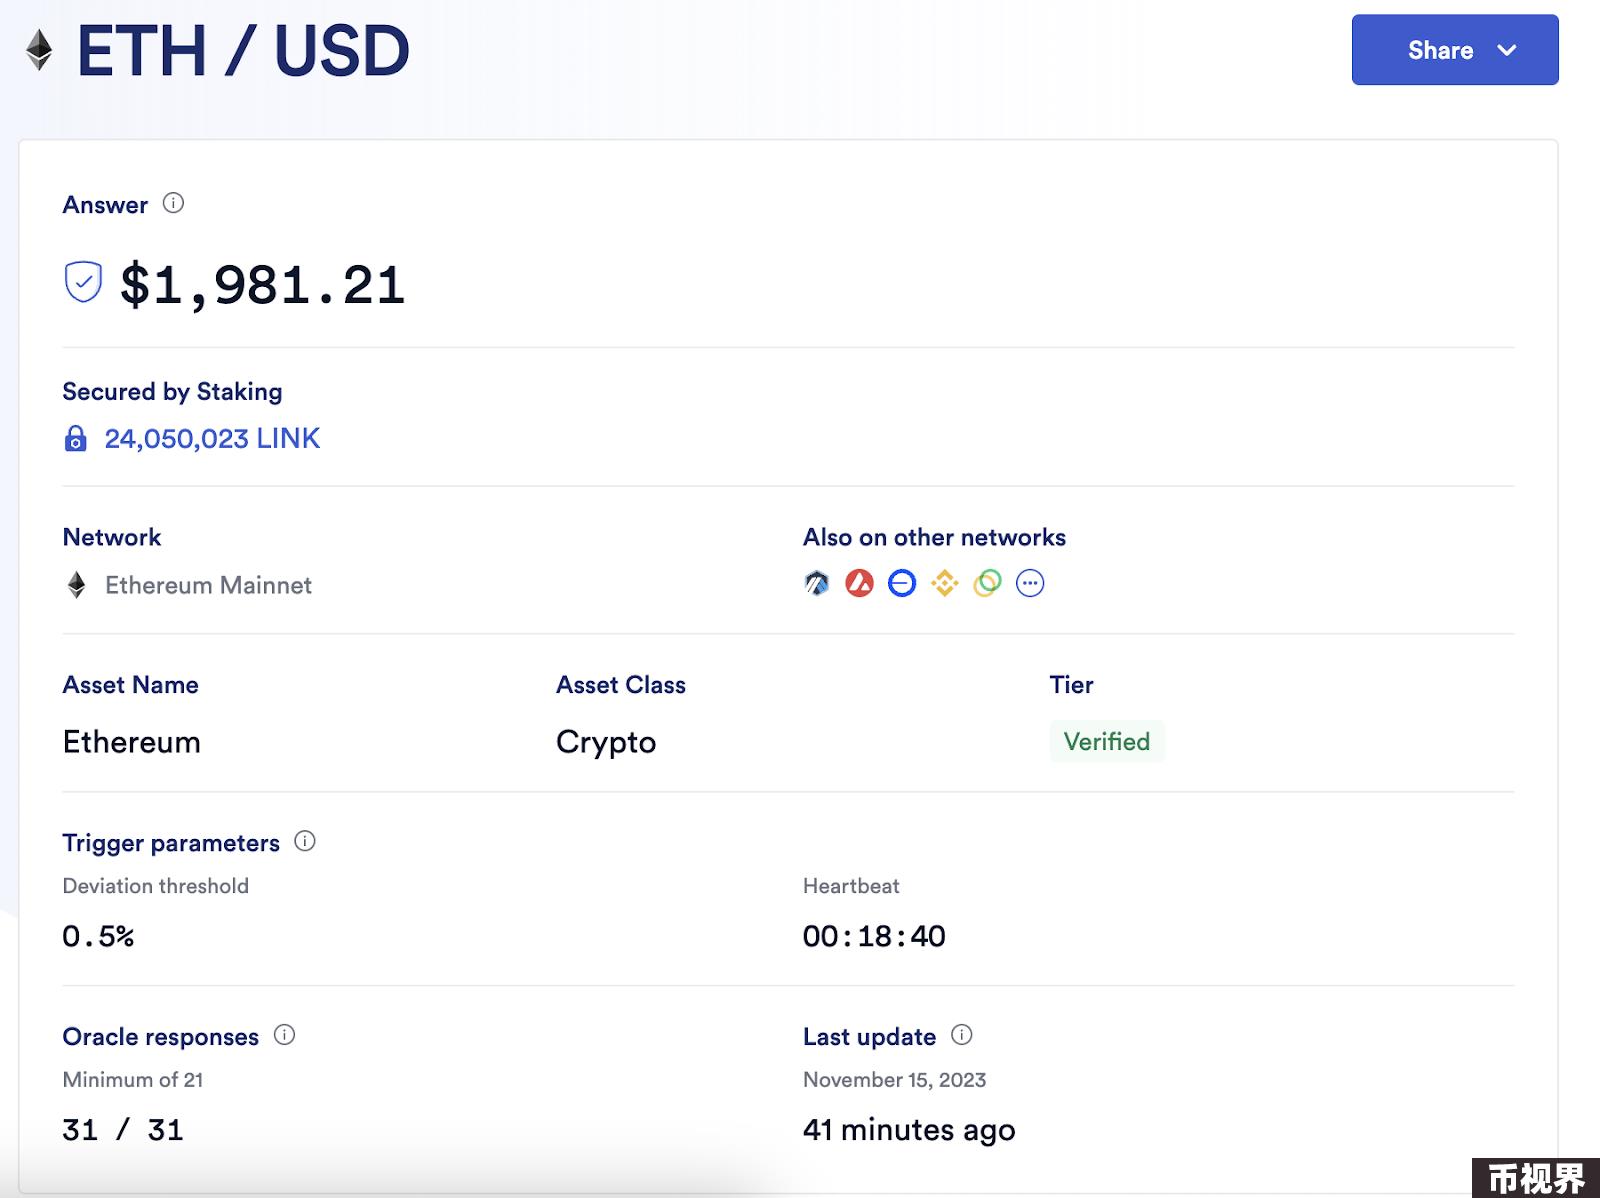The image size is (1600, 1198).
Task: Click the Ethereum logo beside ETH / USD title
Action: click(39, 51)
